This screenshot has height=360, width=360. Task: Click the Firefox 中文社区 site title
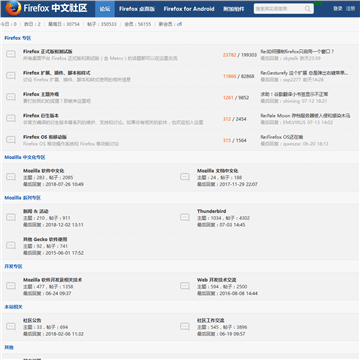tap(55, 8)
